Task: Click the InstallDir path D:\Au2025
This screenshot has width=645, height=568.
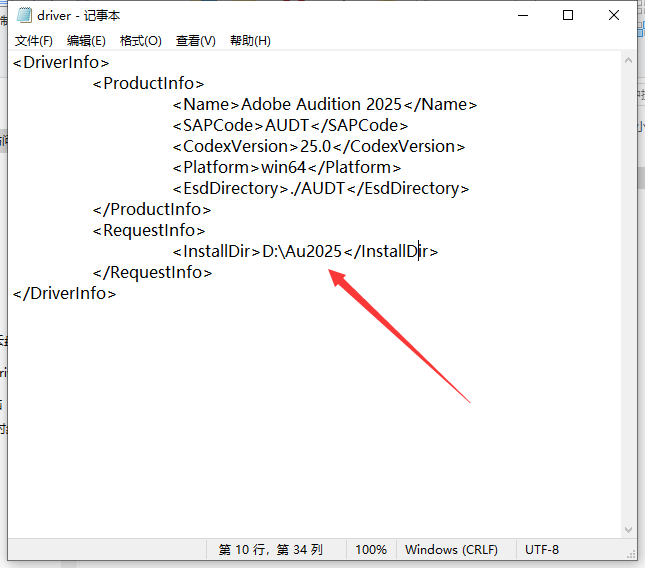Action: coord(302,251)
